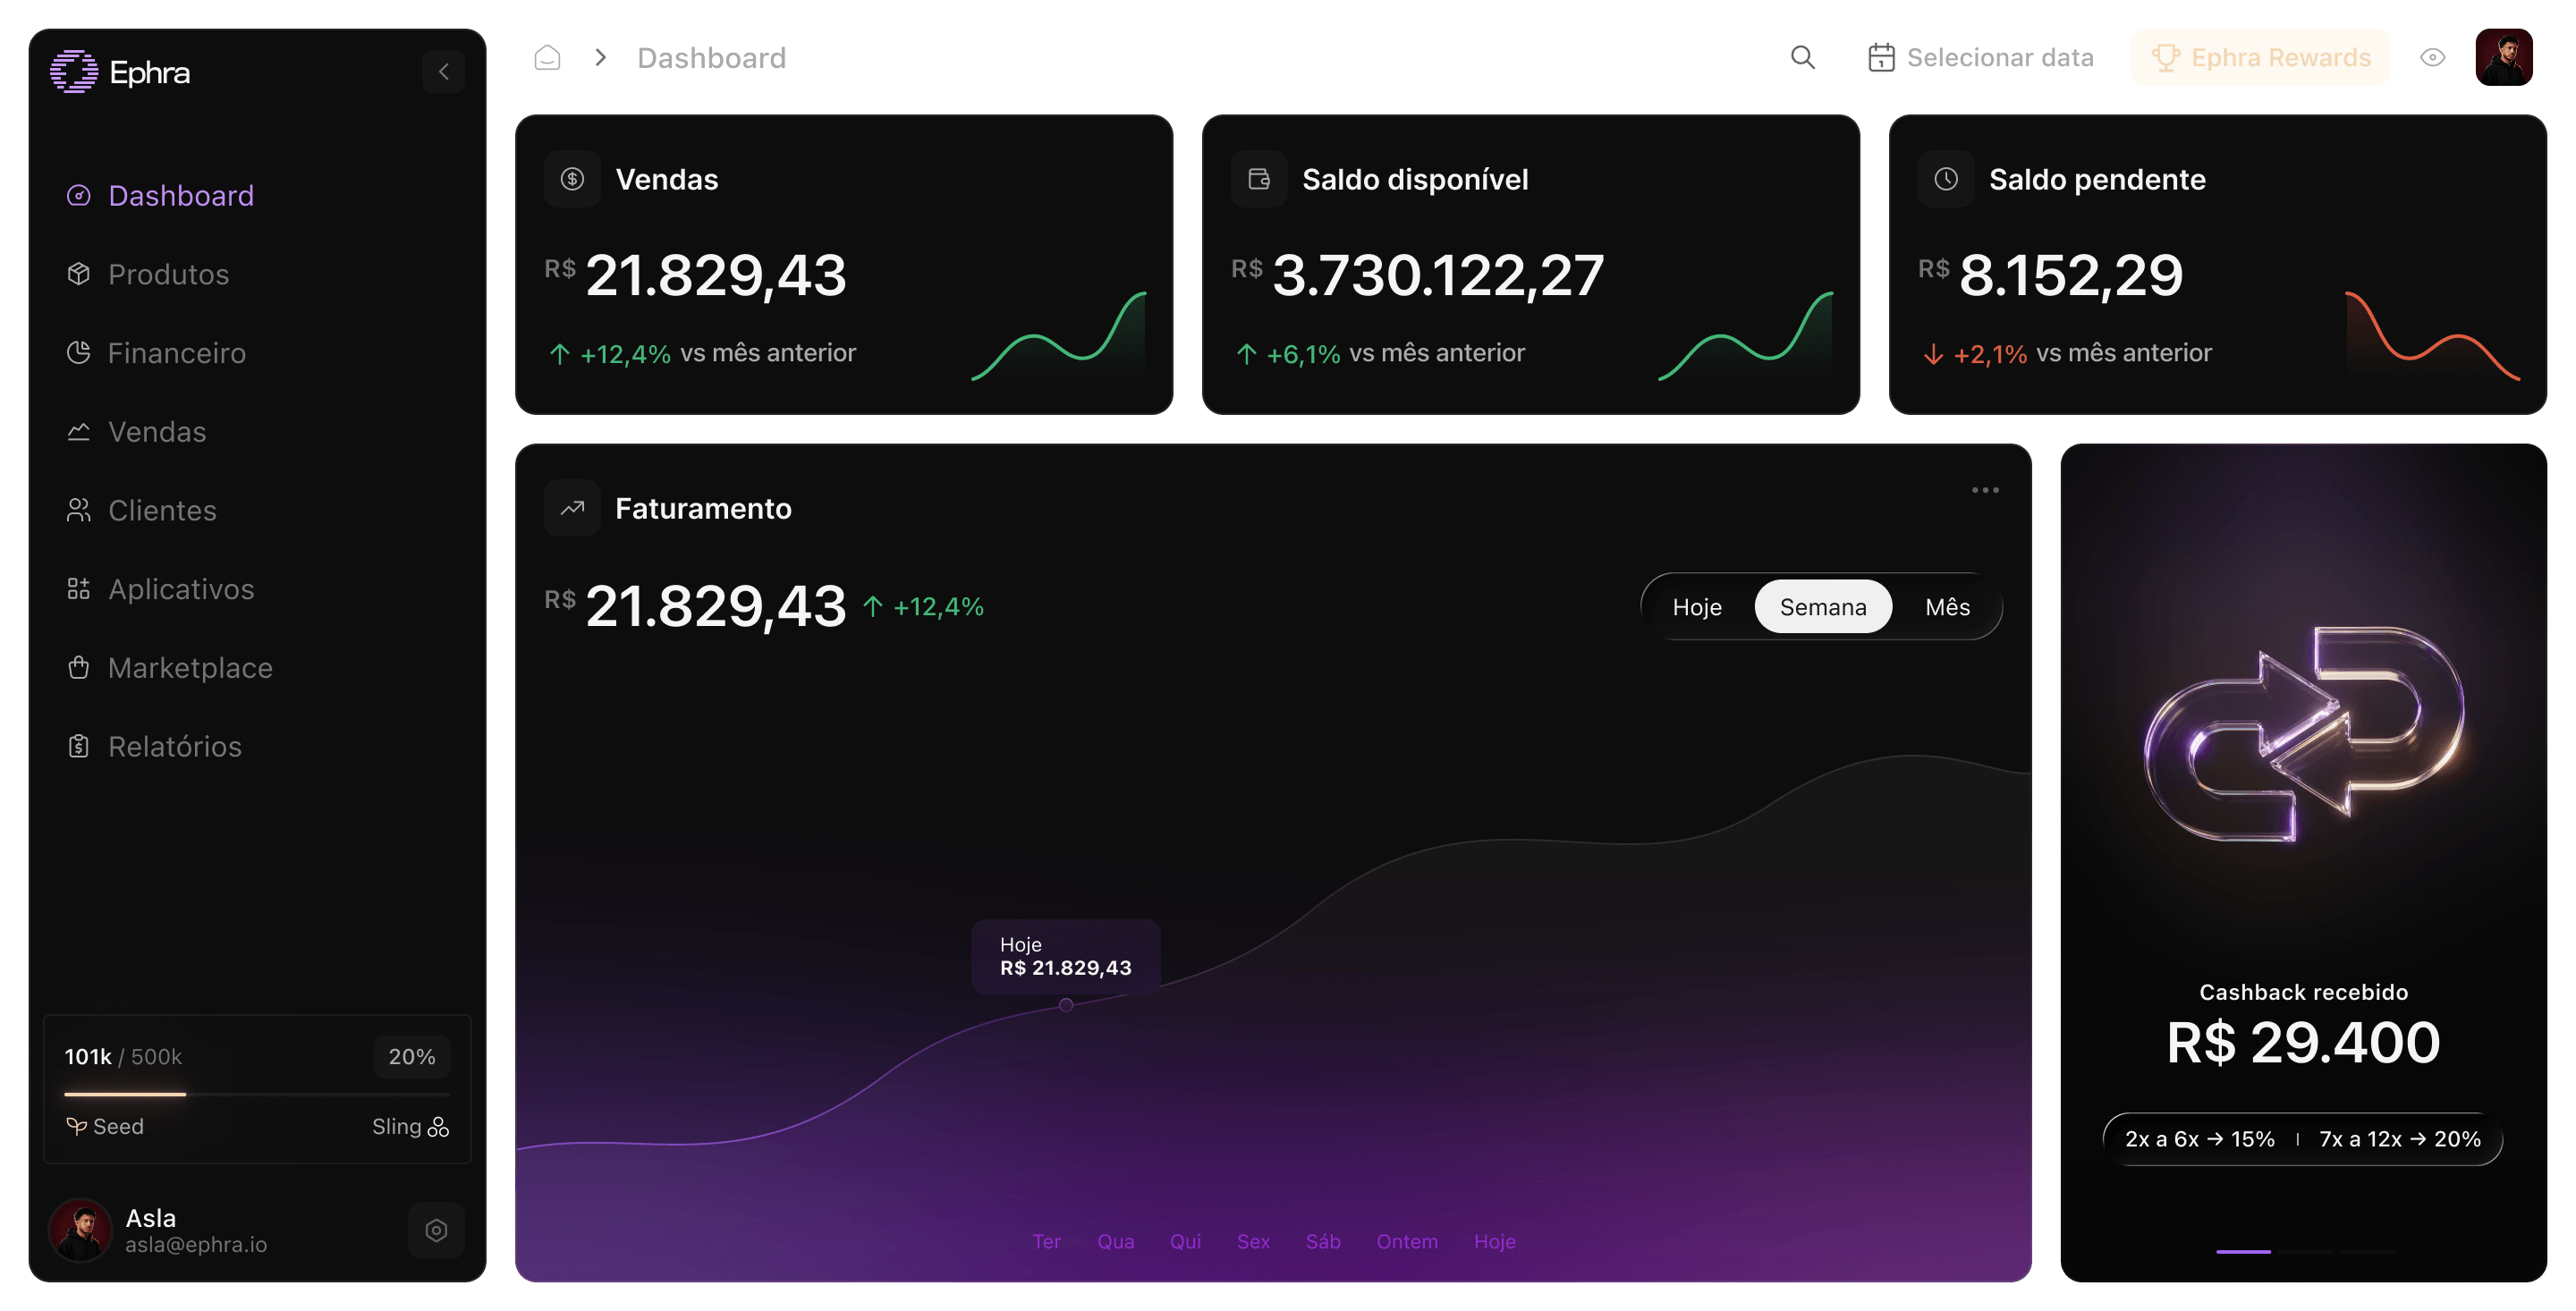Click the asla@ephra.io email text

tap(196, 1244)
